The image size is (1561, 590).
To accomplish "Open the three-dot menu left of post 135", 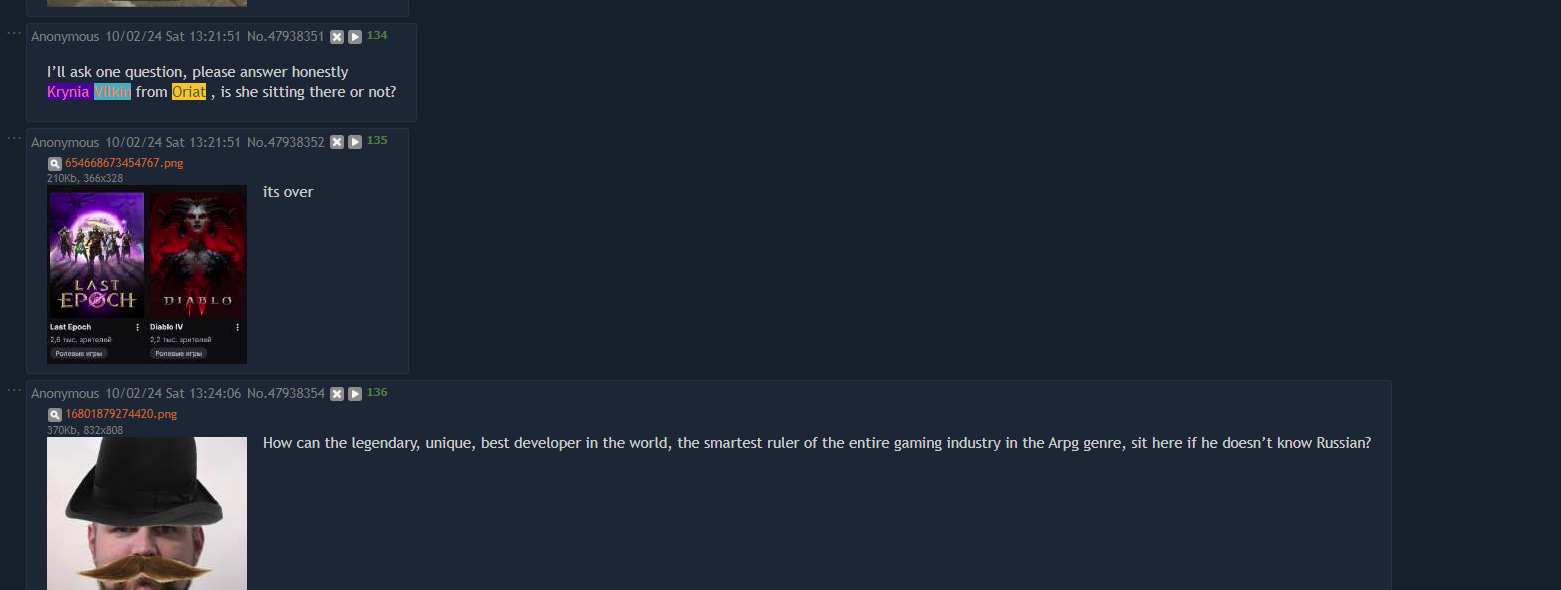I will tap(14, 138).
